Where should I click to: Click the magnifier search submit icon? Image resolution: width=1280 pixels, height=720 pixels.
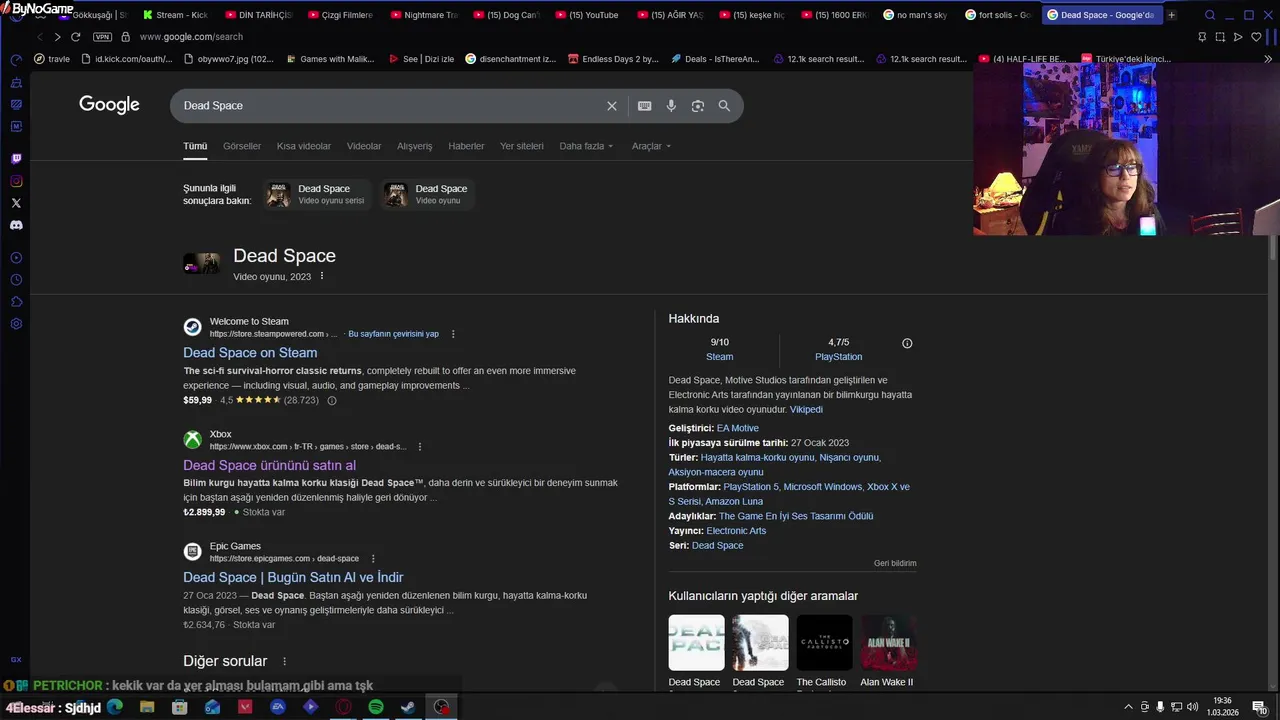[724, 106]
